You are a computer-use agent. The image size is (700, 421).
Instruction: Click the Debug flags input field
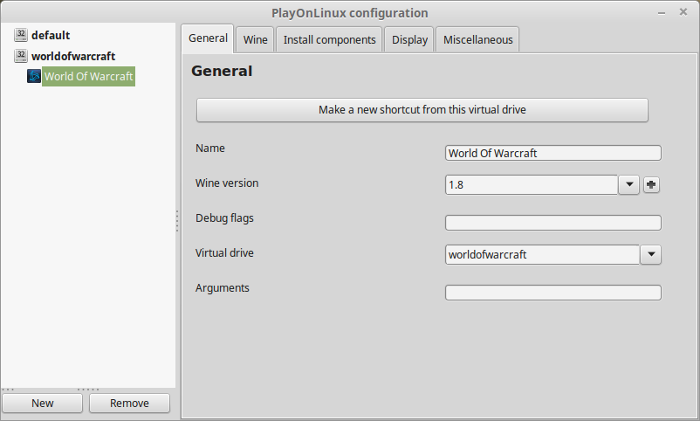pyautogui.click(x=553, y=223)
